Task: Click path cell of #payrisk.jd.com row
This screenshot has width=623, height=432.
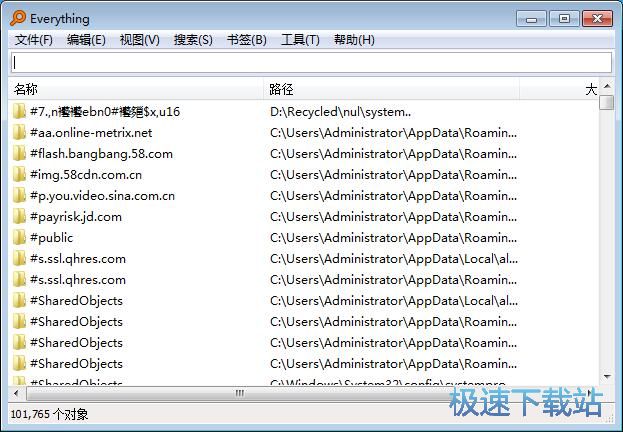Action: (x=393, y=217)
